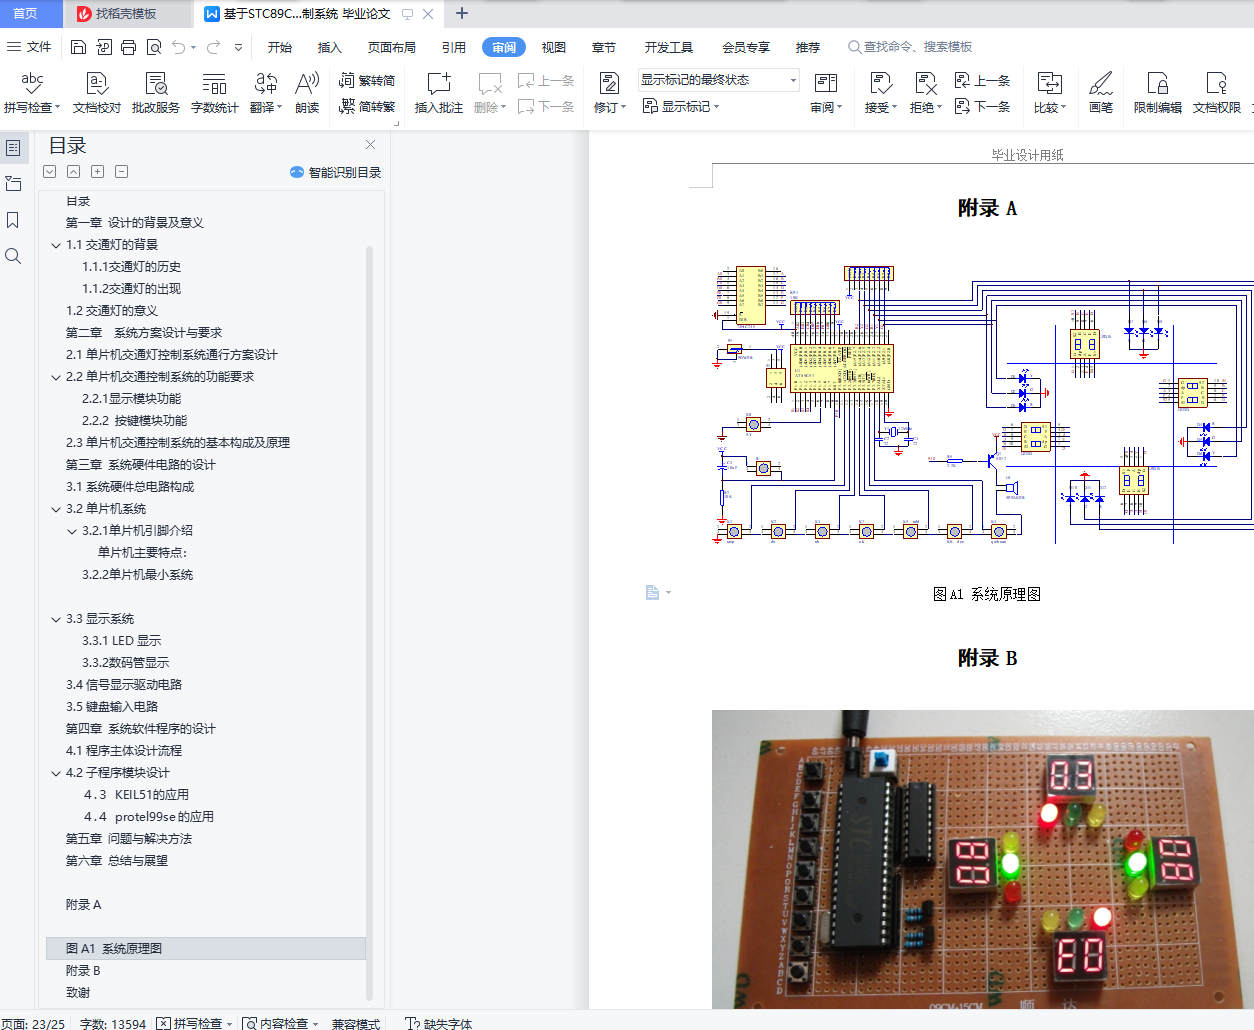
Task: Switch to the 页面布局 ribbon tab
Action: pos(392,47)
